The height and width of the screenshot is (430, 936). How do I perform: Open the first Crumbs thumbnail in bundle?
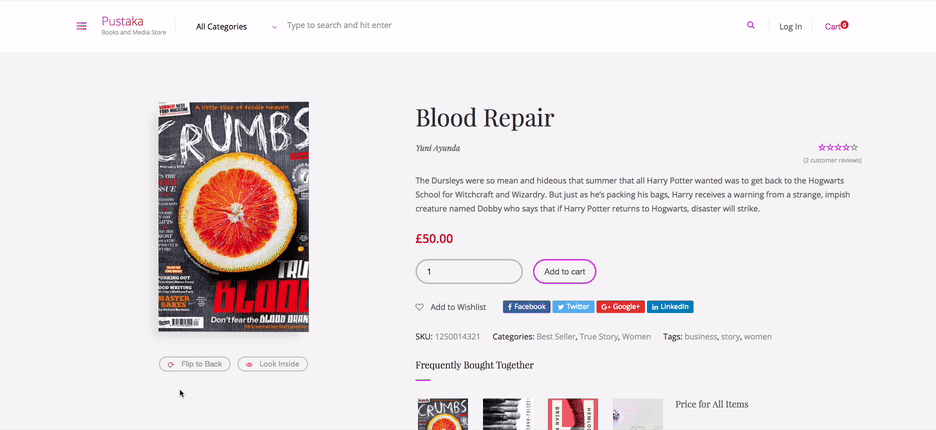443,414
